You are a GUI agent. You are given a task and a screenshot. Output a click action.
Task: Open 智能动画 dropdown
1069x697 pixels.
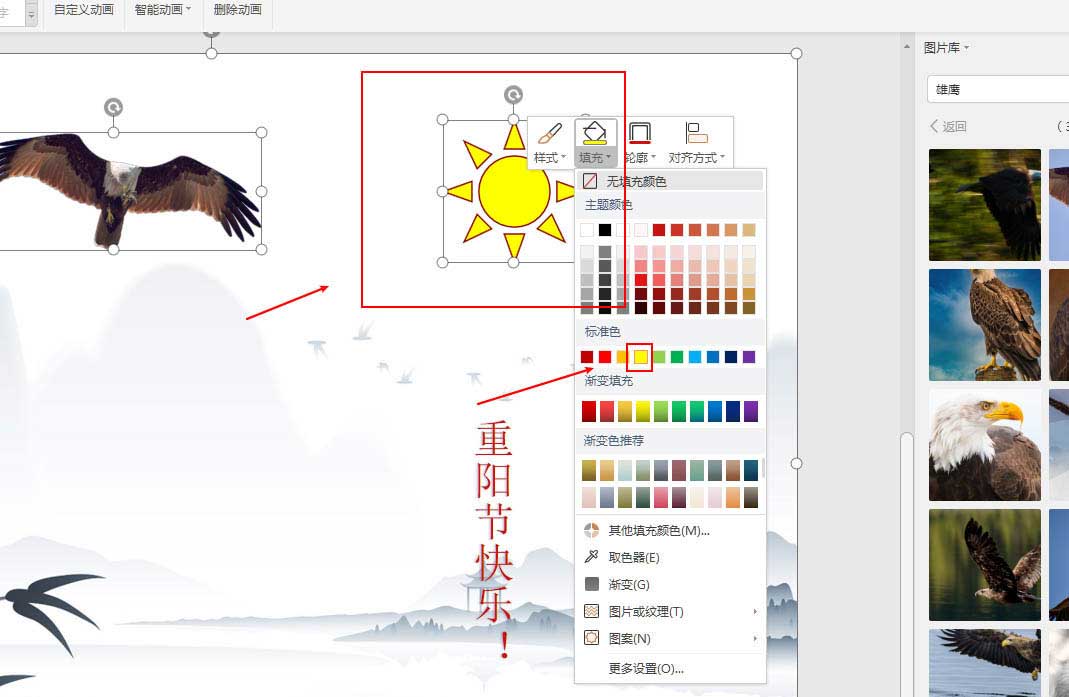pyautogui.click(x=162, y=10)
